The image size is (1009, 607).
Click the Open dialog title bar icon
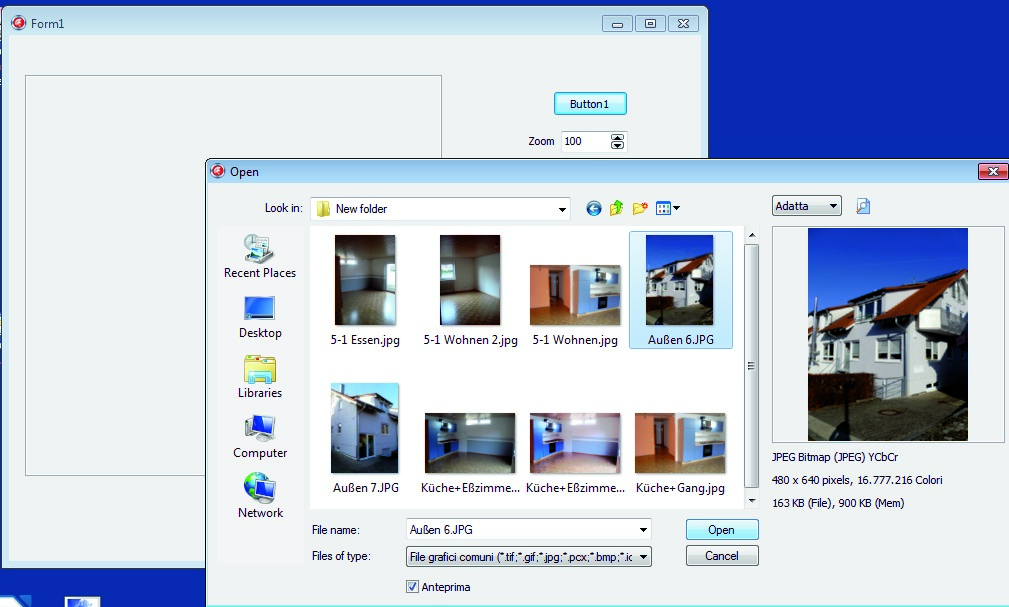pyautogui.click(x=218, y=171)
